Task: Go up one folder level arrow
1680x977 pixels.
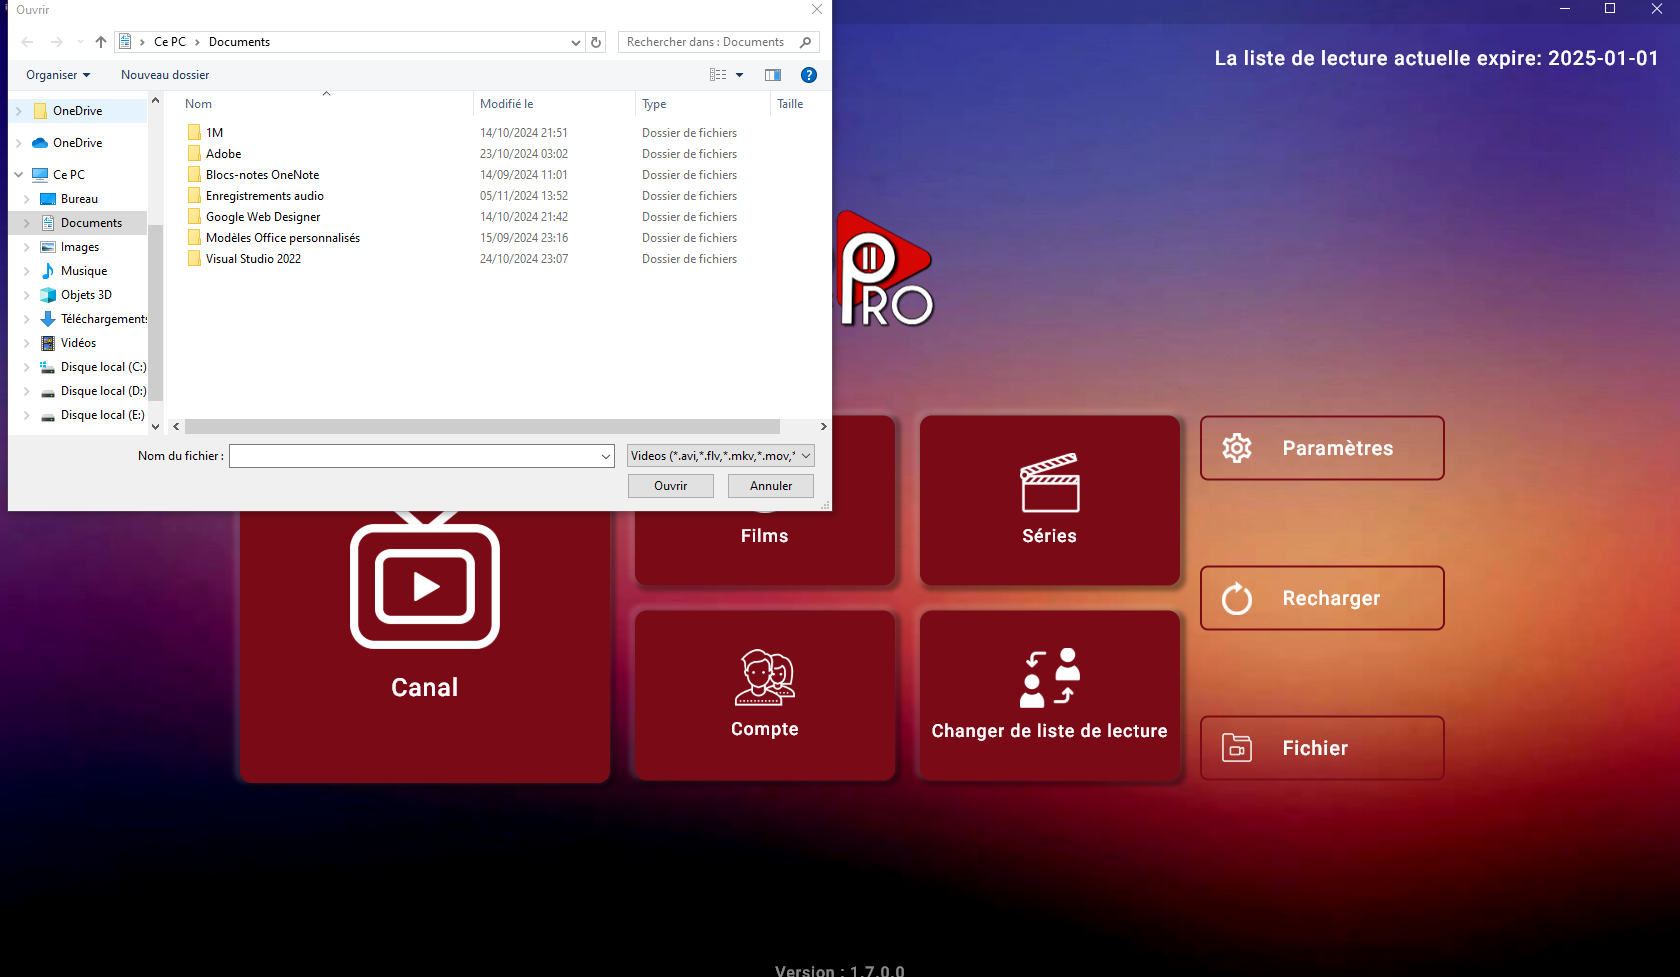Action: point(101,42)
